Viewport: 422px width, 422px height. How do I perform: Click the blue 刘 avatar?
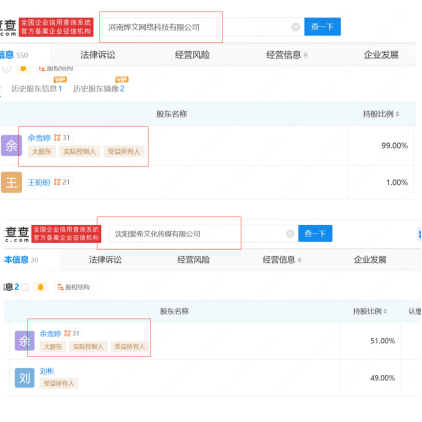pyautogui.click(x=25, y=378)
